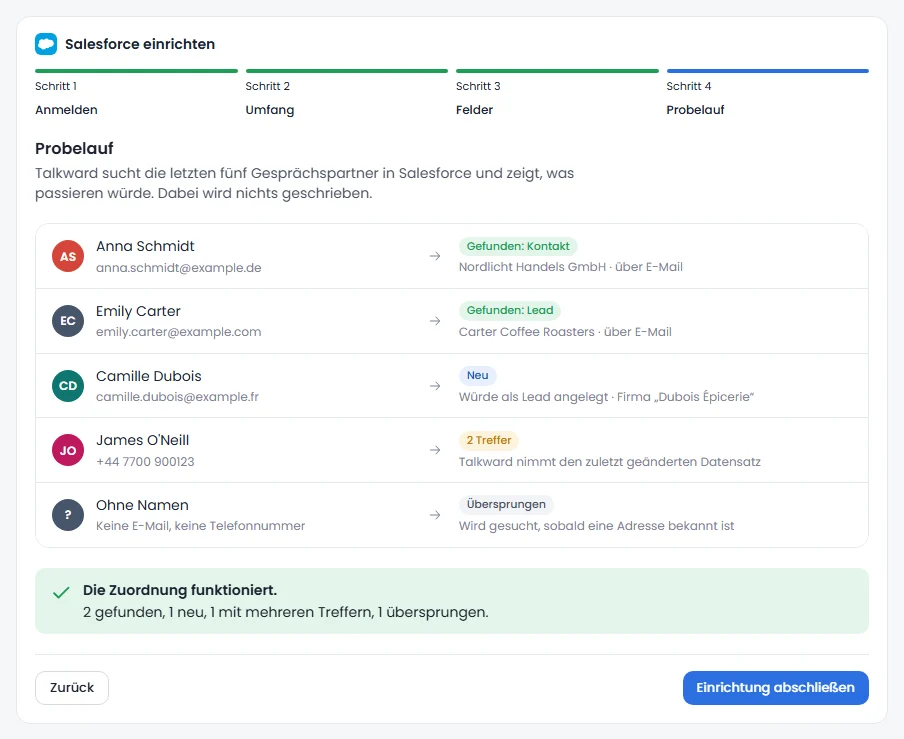Click the arrow icon in Camille Dubois' row
This screenshot has width=904, height=739.
(435, 386)
